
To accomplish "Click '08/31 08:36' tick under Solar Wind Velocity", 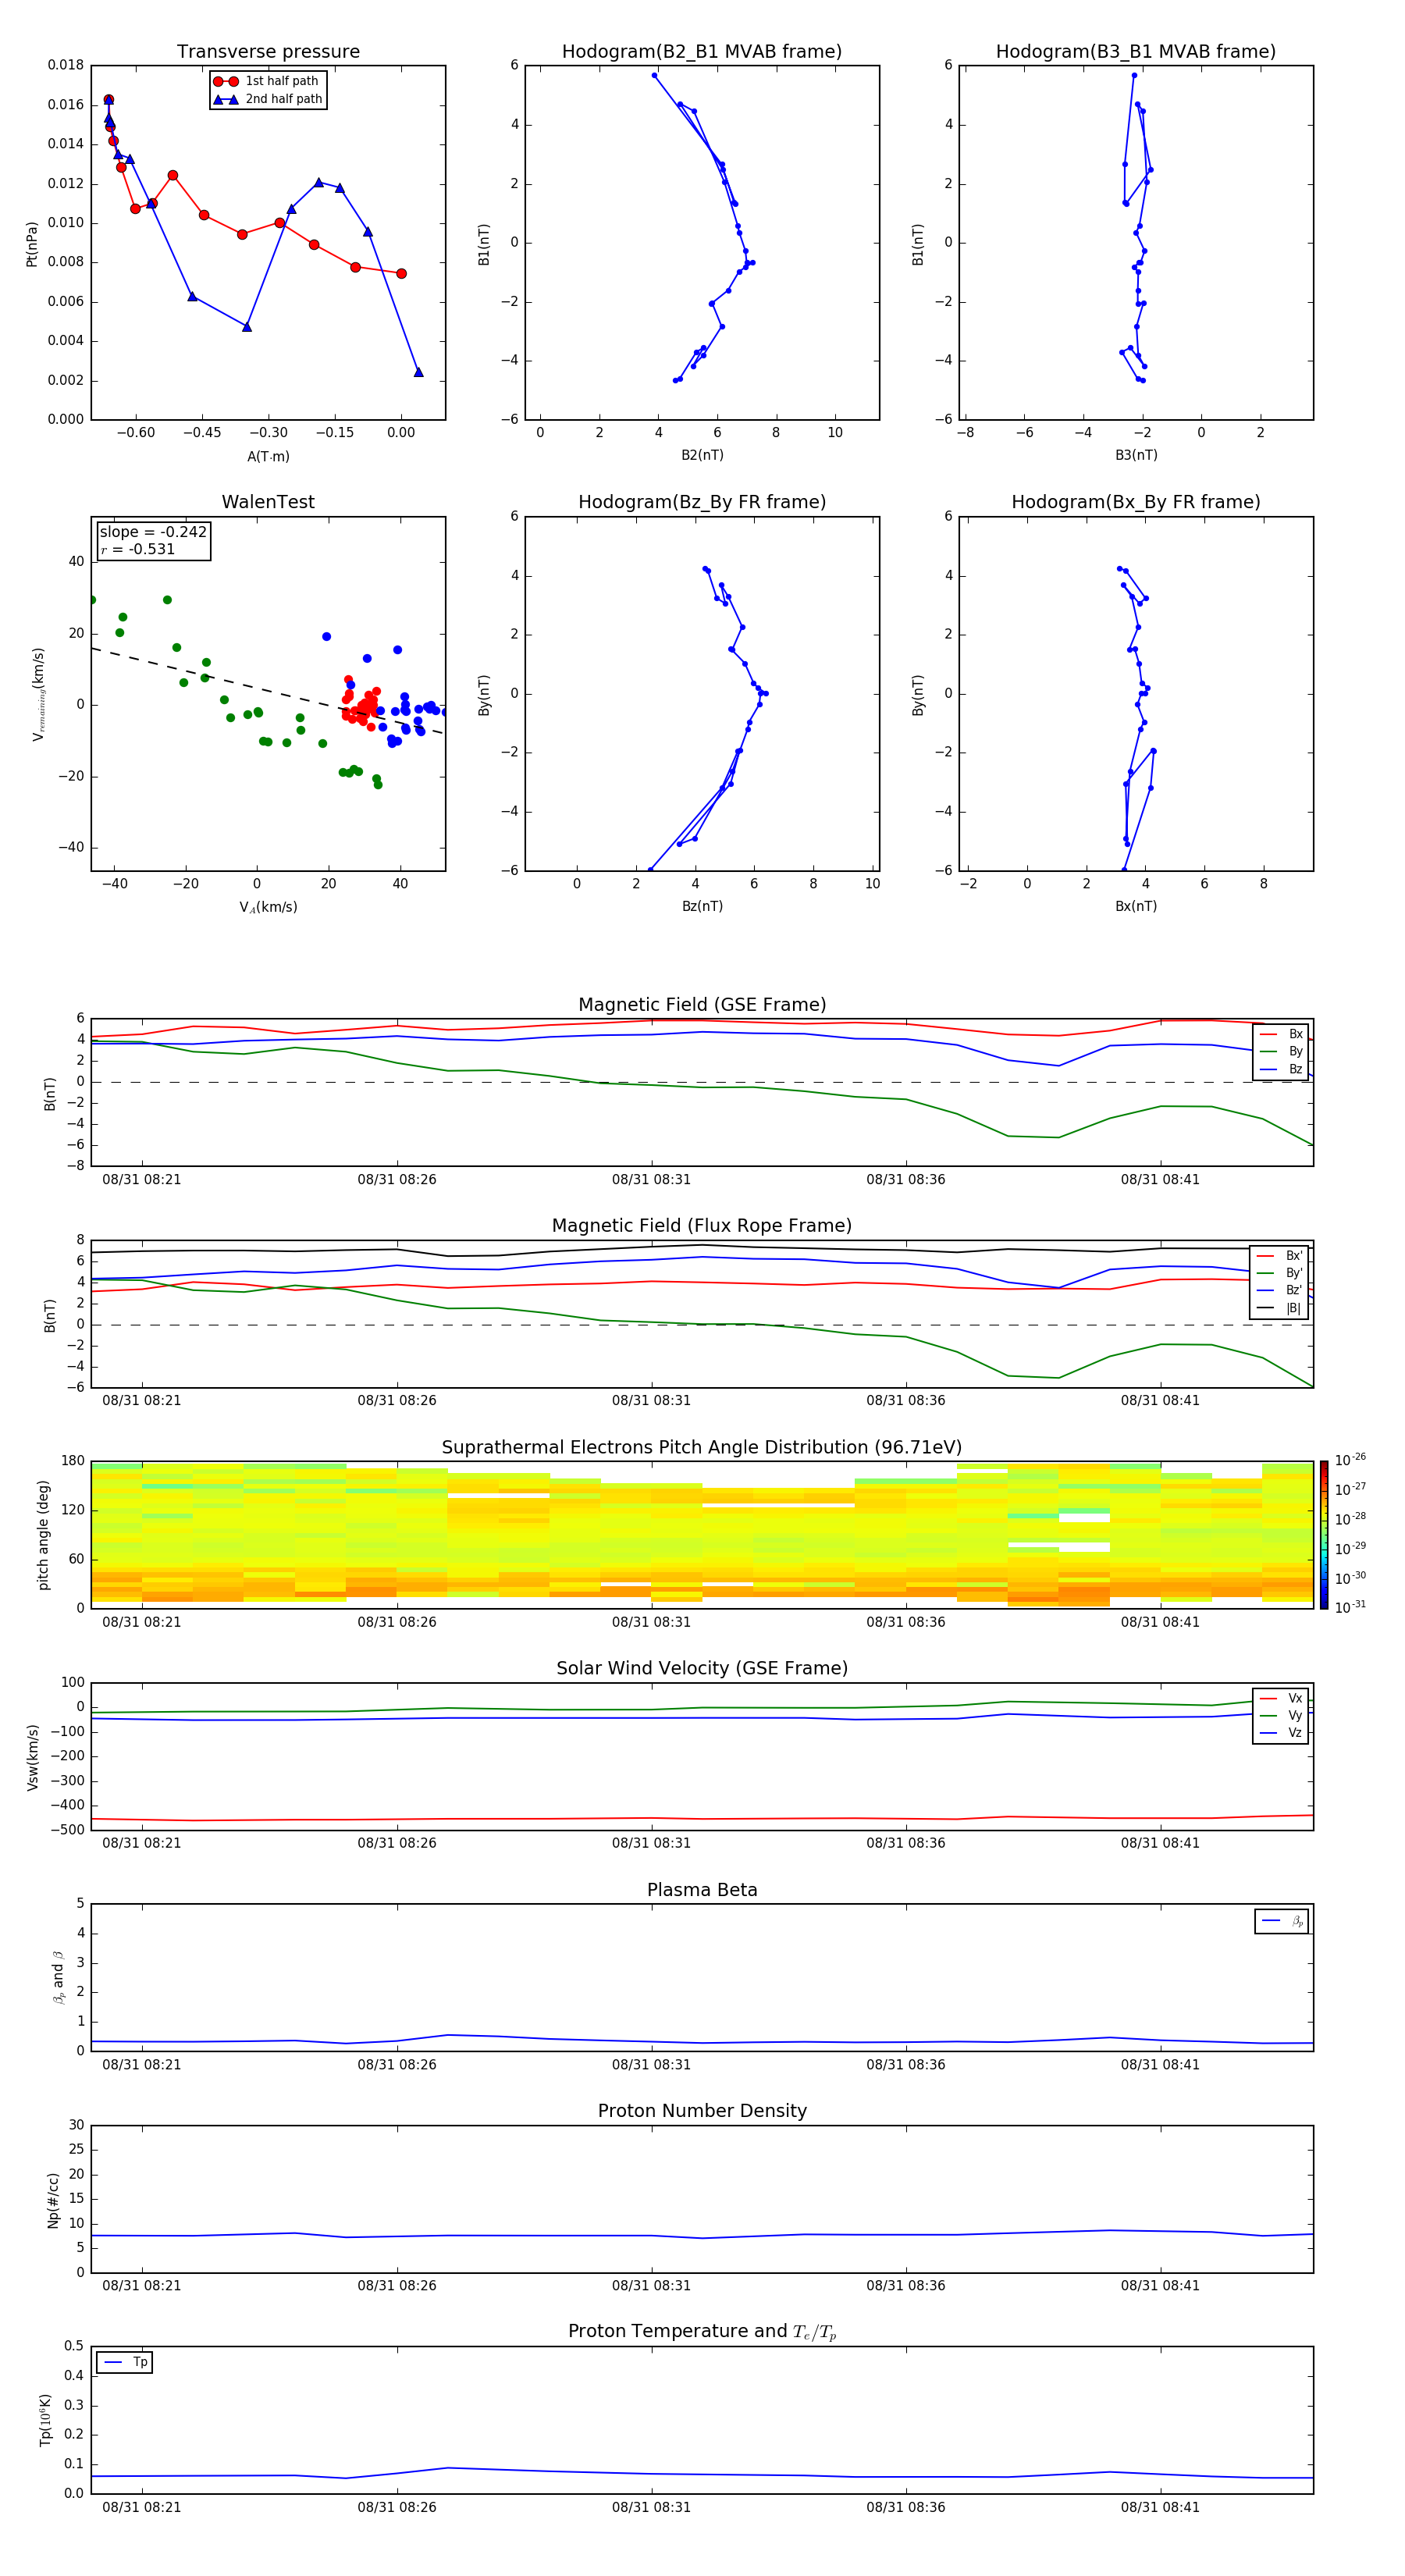I will coord(906,1843).
